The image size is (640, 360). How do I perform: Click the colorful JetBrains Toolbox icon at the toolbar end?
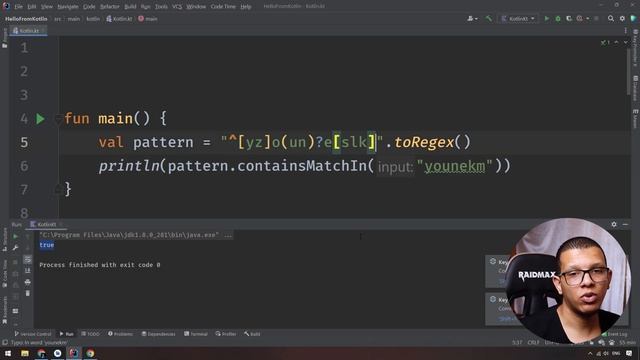(x=633, y=18)
